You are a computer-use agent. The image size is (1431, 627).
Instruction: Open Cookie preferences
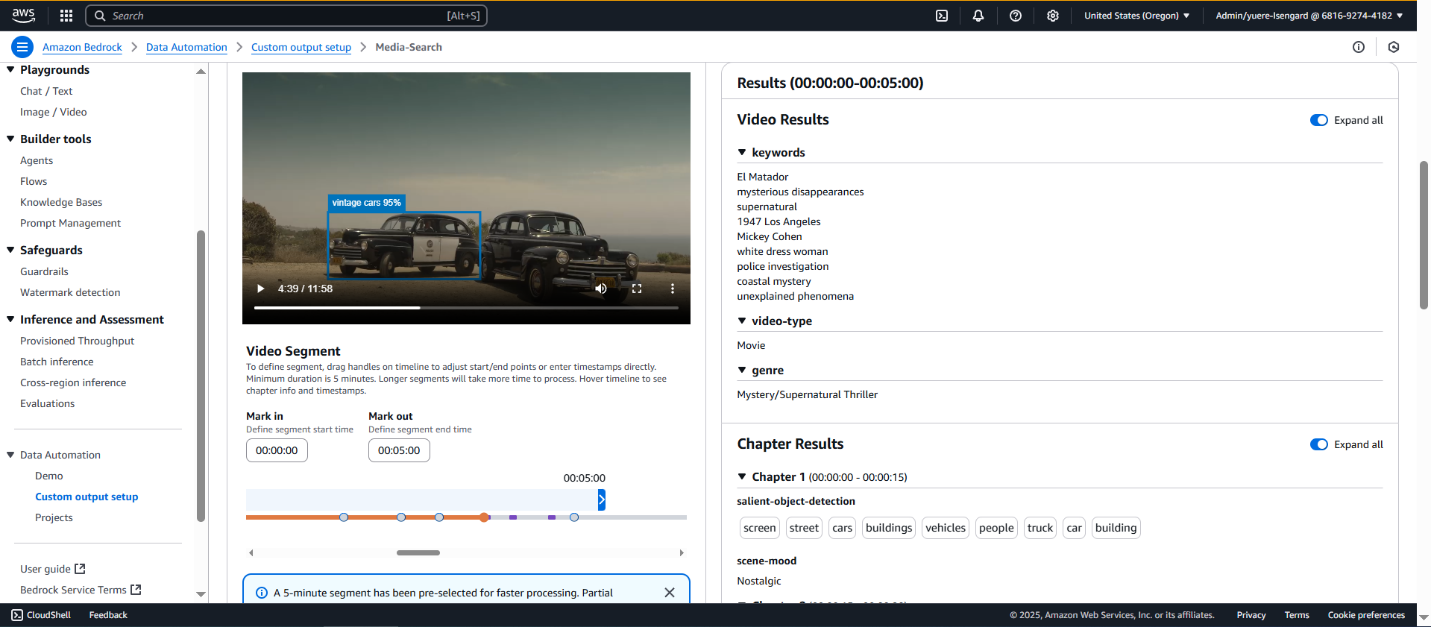(1366, 615)
